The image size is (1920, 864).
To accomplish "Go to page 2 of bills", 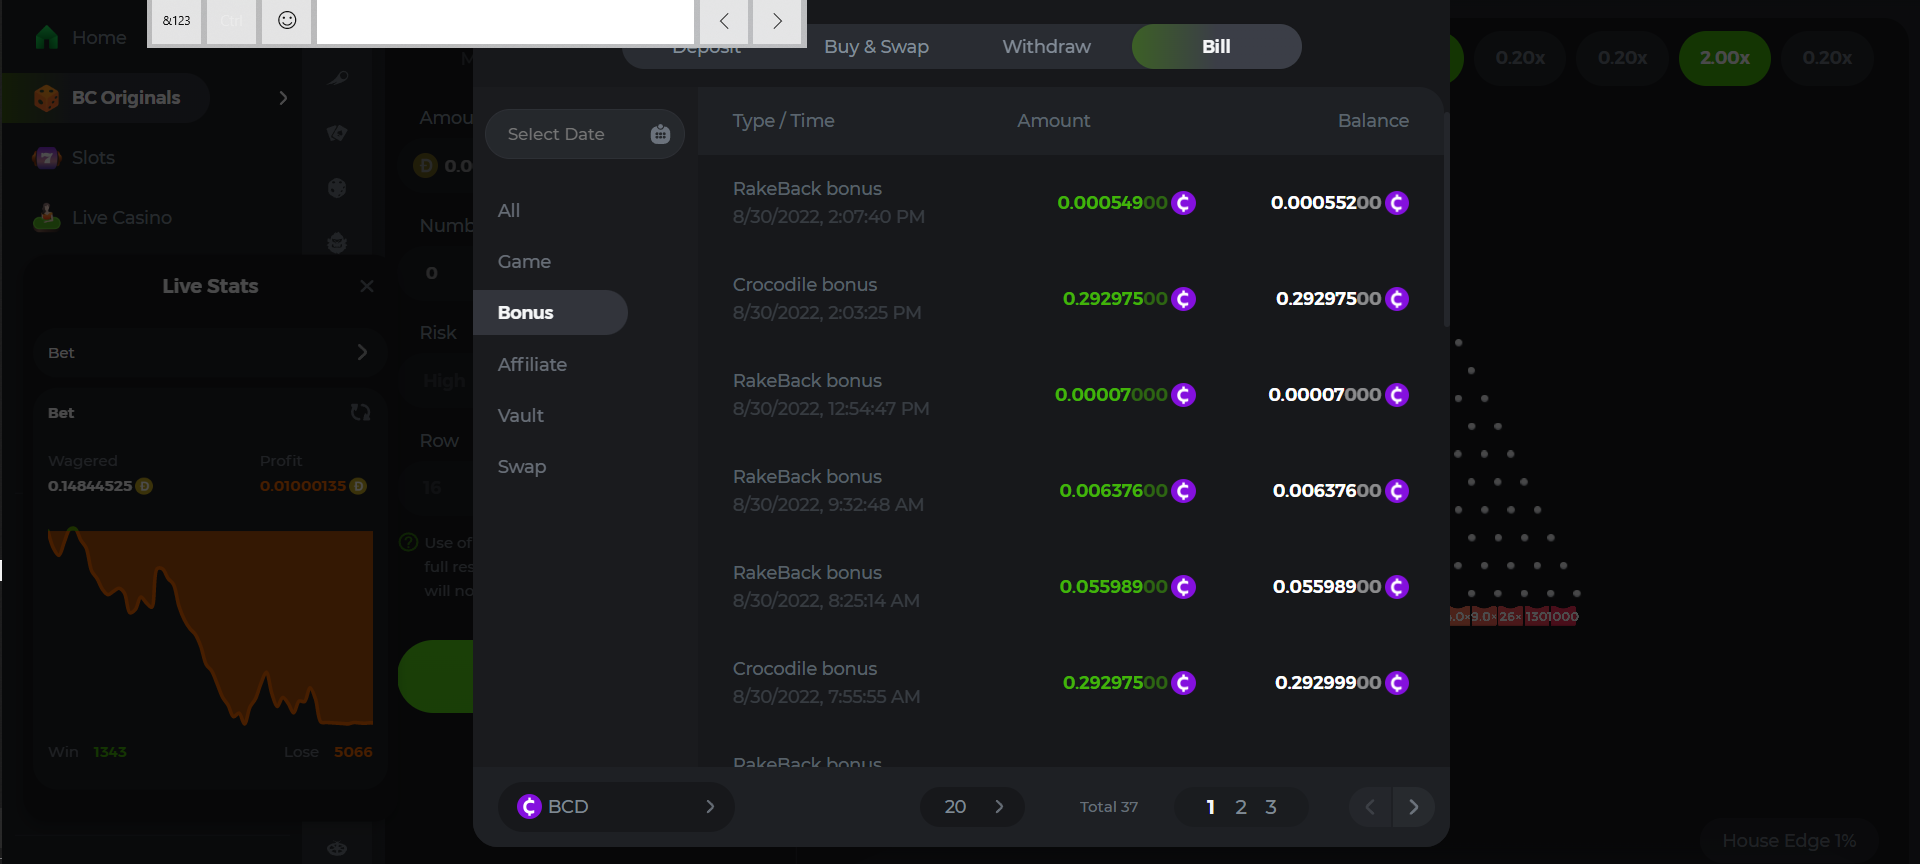I will tap(1241, 807).
